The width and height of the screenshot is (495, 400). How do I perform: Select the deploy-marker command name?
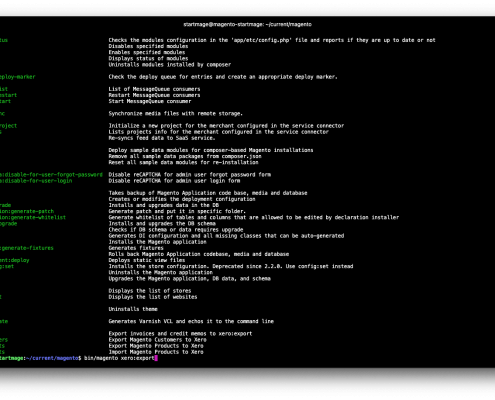(18, 77)
